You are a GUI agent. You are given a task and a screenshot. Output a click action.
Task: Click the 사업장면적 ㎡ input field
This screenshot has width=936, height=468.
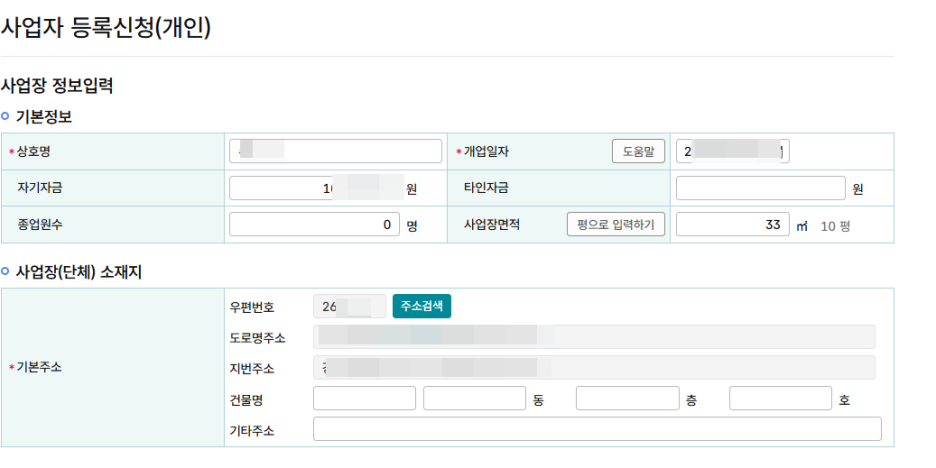[732, 225]
